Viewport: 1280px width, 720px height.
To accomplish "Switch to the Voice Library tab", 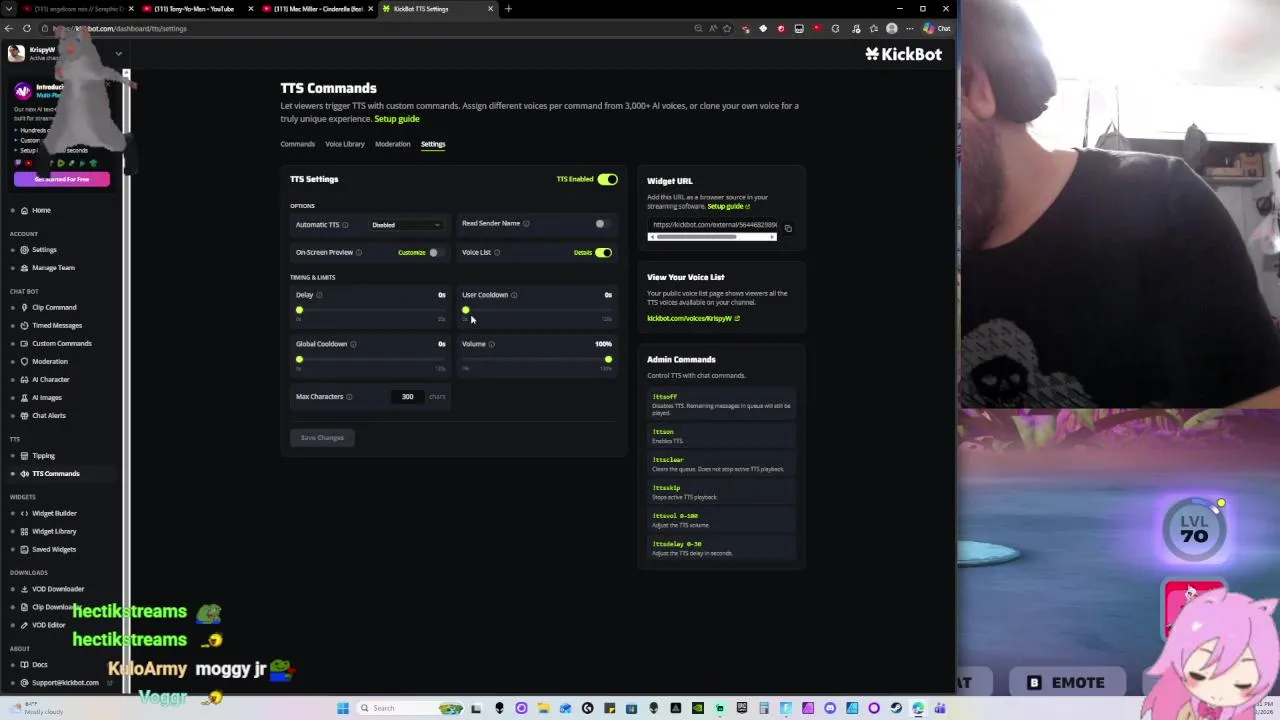I will [x=345, y=144].
